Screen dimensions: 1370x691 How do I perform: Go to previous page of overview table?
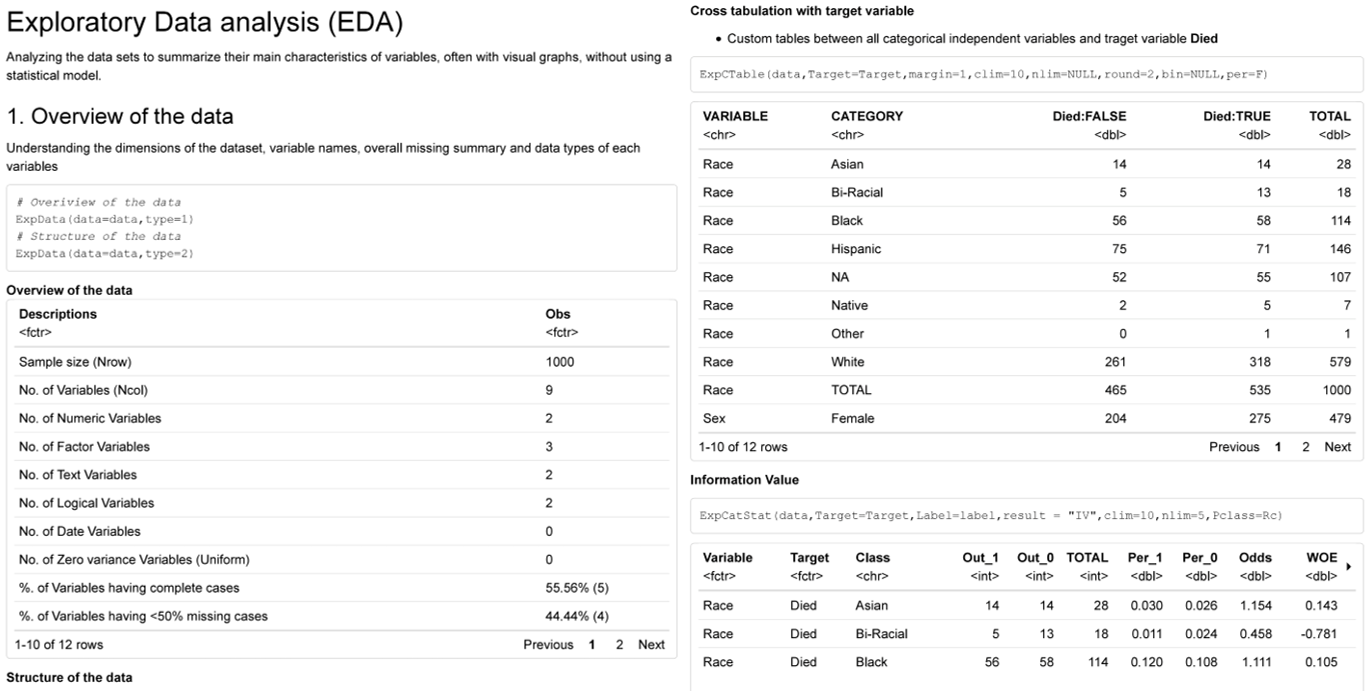[548, 645]
